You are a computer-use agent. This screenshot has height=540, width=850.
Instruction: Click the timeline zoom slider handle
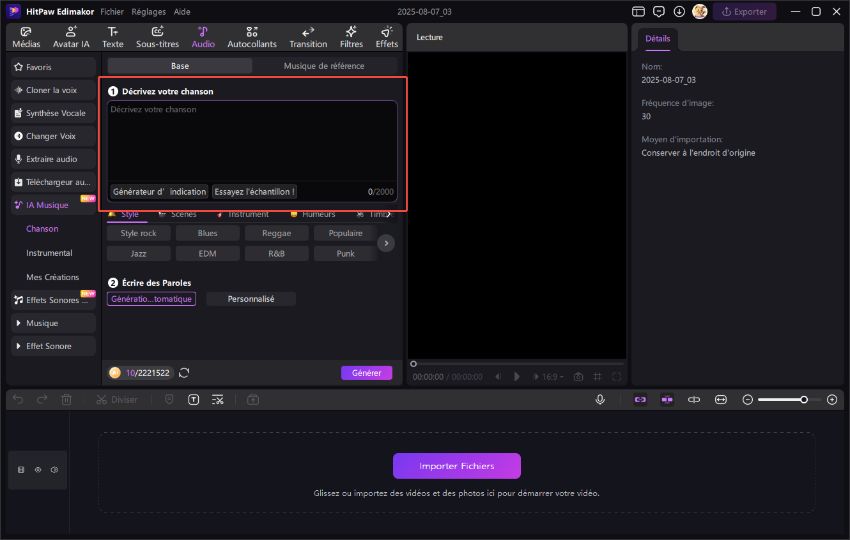tap(804, 400)
